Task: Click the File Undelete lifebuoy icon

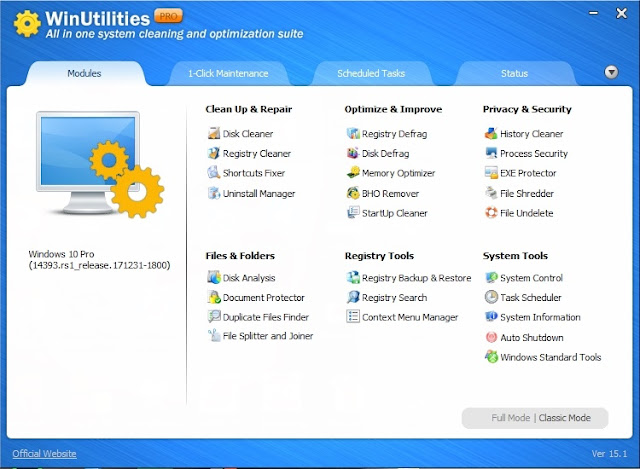Action: [x=491, y=213]
